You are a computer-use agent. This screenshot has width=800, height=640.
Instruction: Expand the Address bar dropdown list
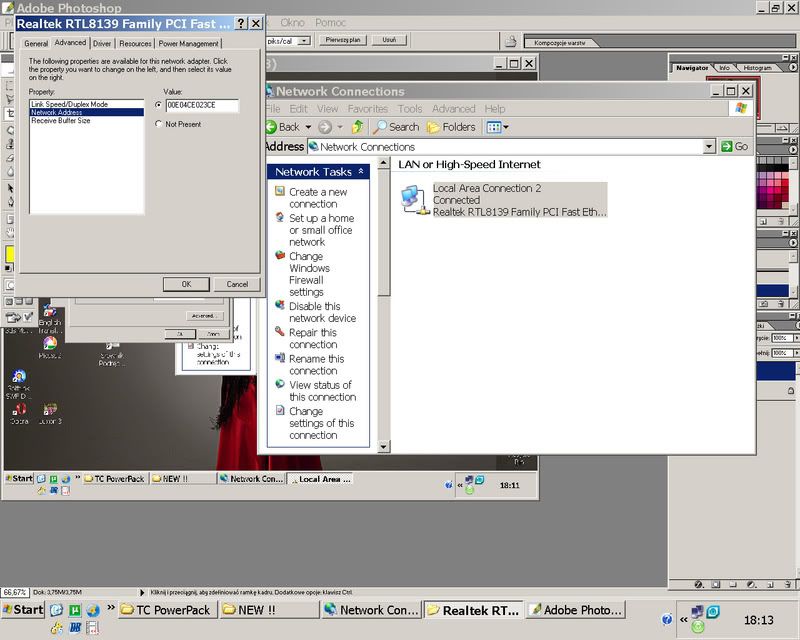[709, 147]
